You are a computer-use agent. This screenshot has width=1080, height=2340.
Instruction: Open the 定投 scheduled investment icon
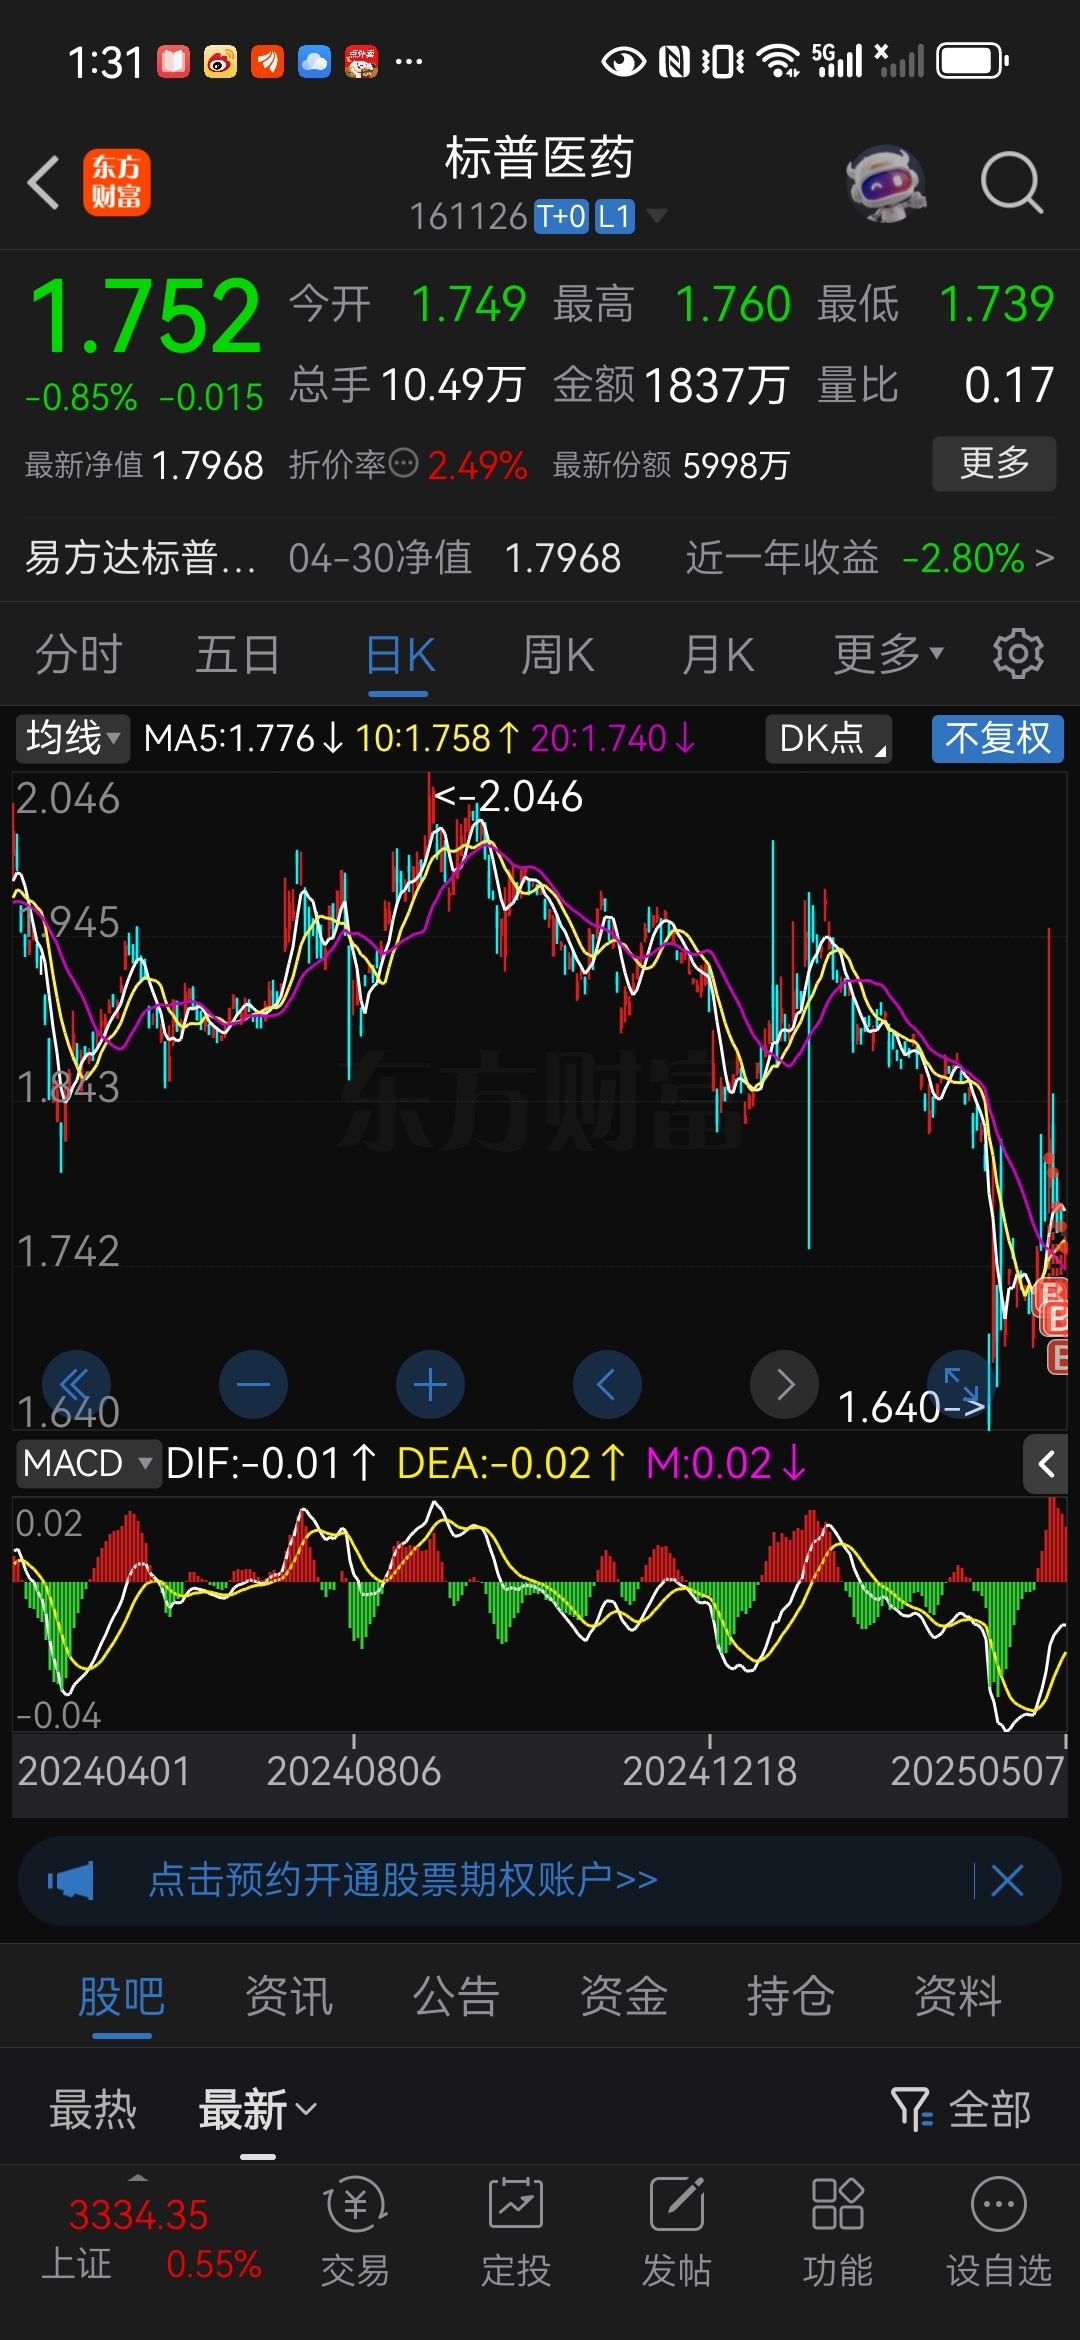[x=516, y=2233]
